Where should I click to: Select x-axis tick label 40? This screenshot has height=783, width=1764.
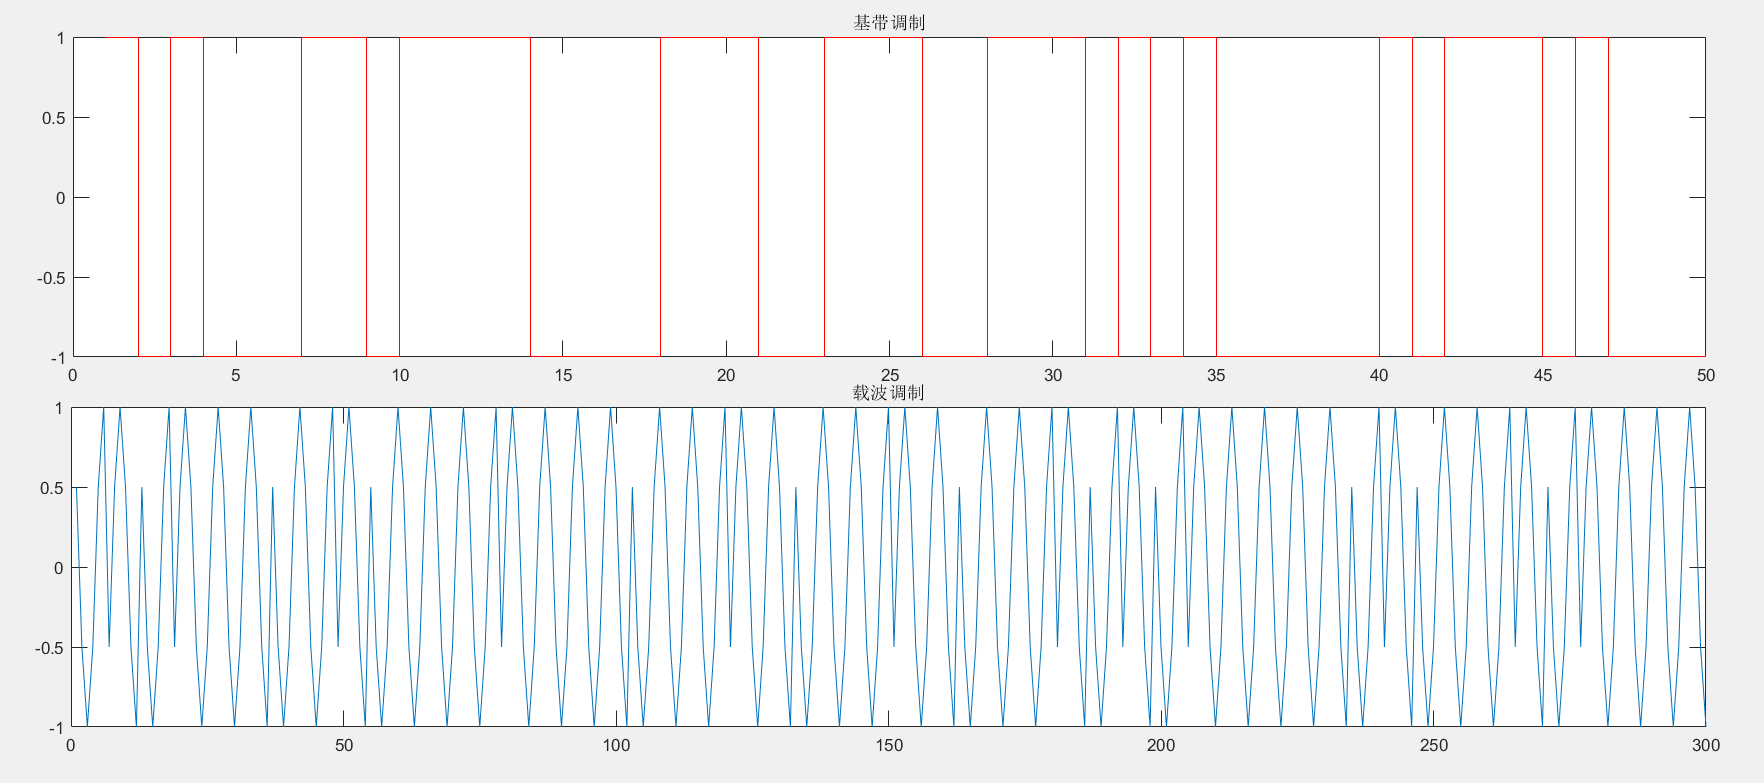(x=1379, y=375)
